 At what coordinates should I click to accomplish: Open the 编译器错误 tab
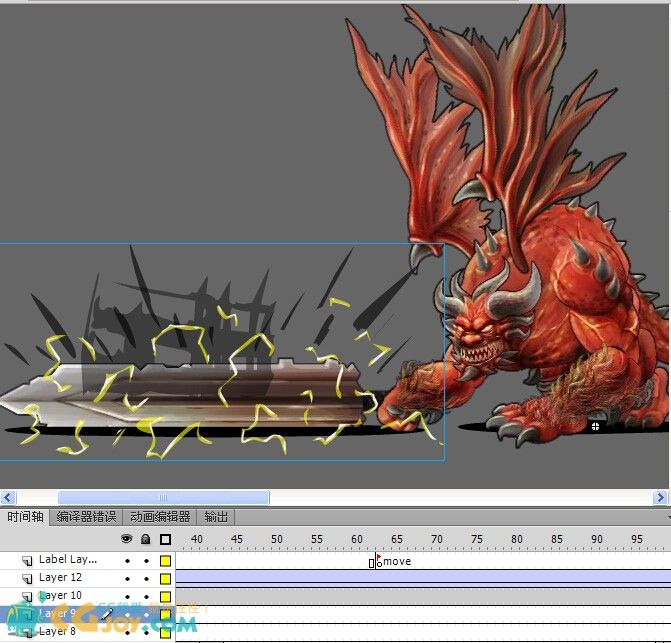point(86,517)
